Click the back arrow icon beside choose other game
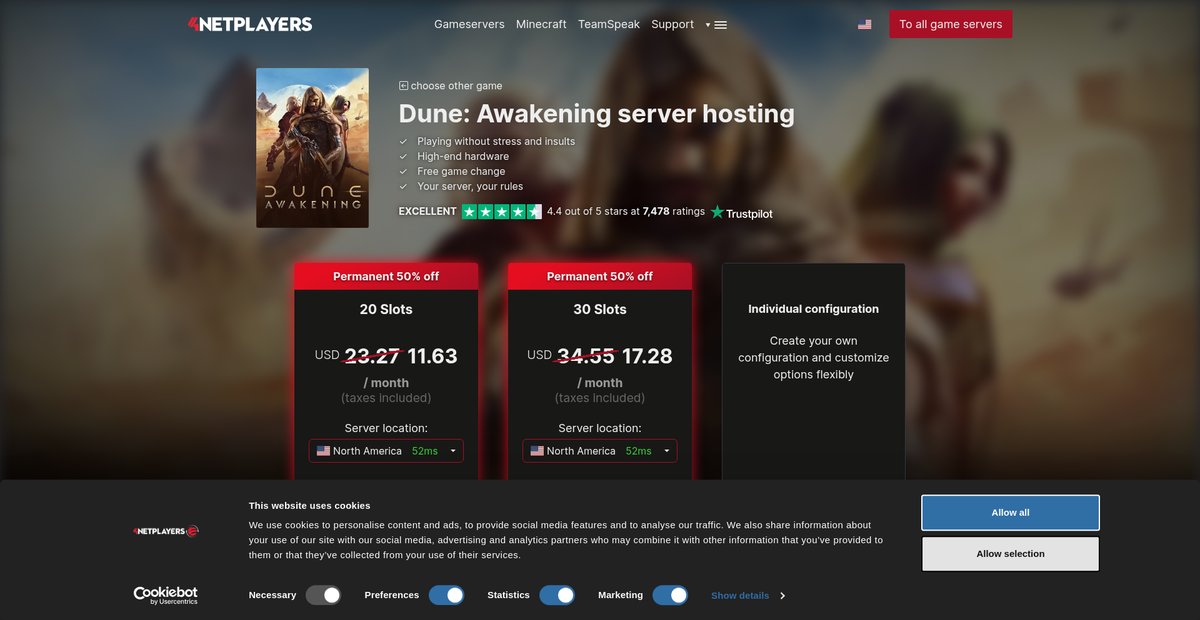1200x620 pixels. 403,86
